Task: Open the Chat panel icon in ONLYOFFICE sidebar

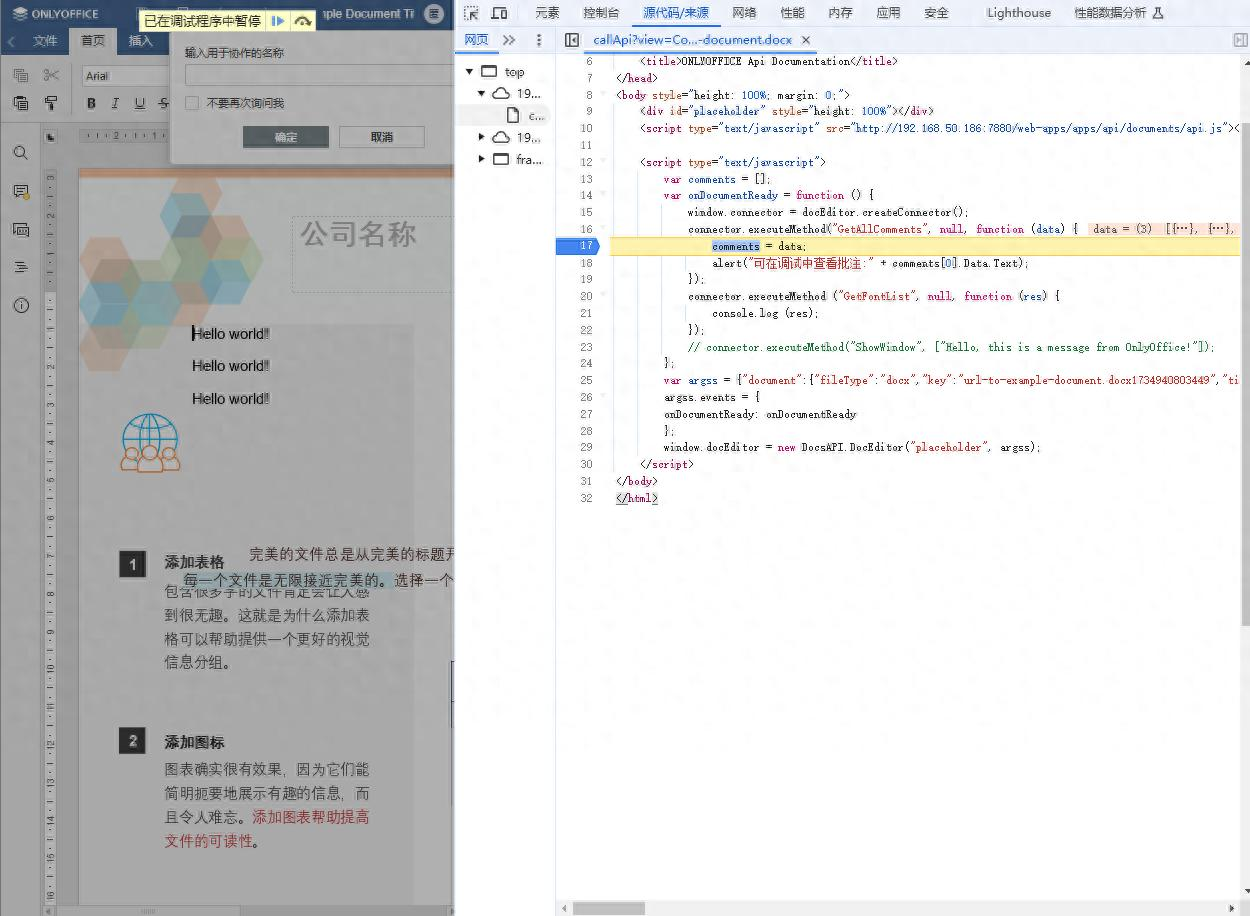Action: [21, 229]
